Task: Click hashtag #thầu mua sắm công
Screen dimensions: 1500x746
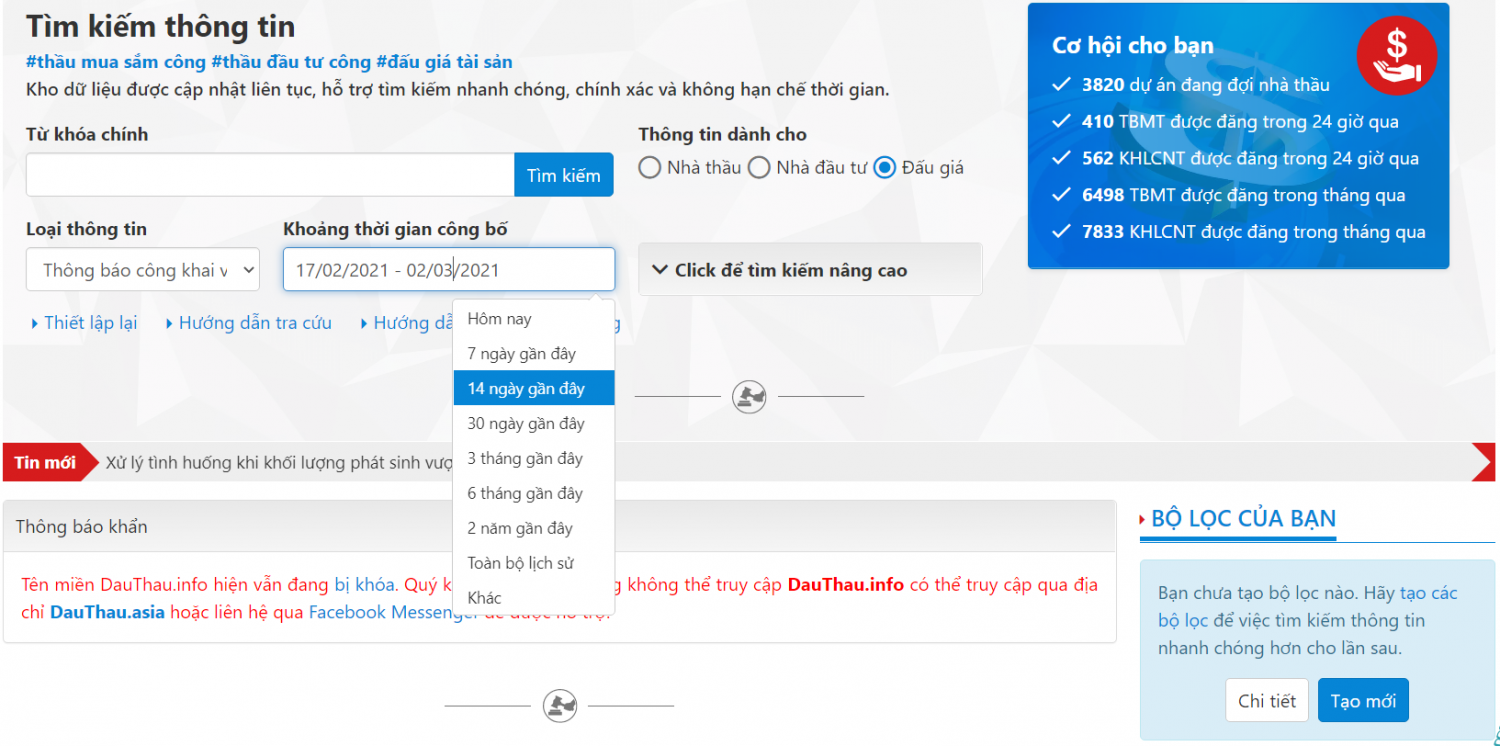Action: click(x=117, y=62)
